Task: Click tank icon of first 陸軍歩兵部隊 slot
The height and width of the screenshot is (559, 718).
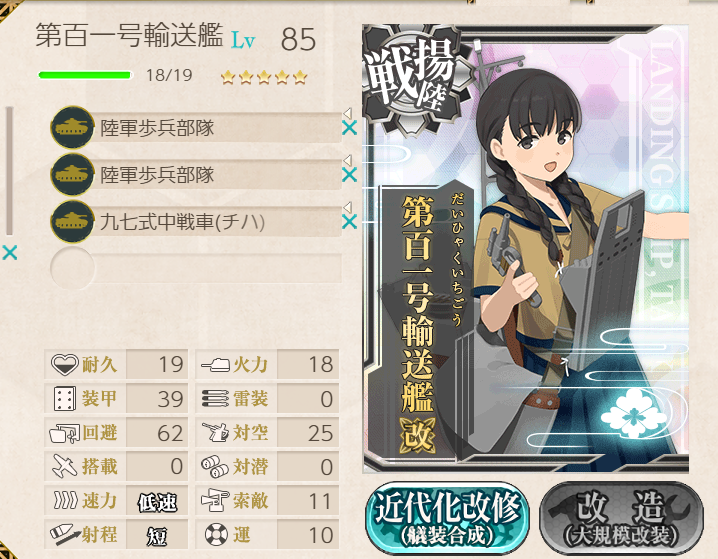Action: point(72,127)
